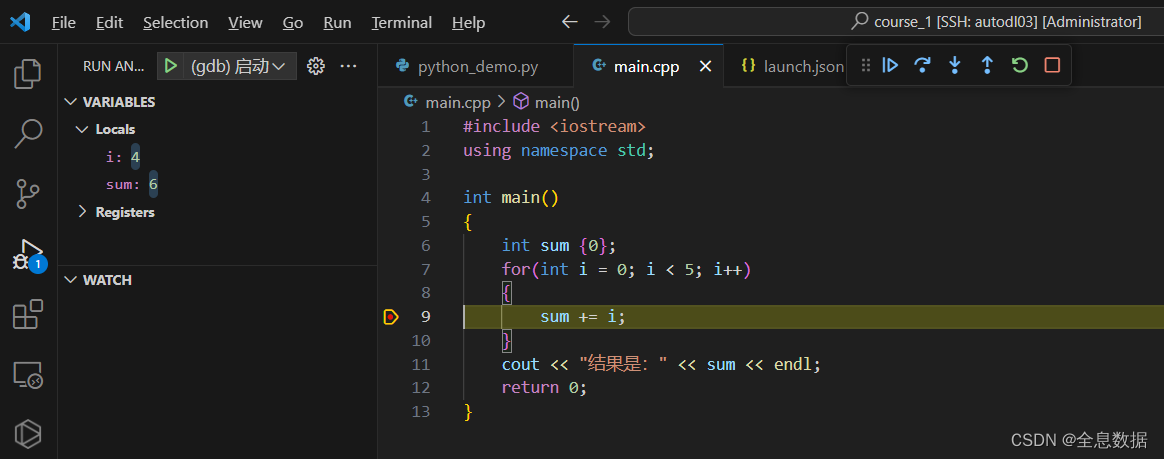Open the Help menu
Viewport: 1164px width, 459px height.
pyautogui.click(x=468, y=23)
